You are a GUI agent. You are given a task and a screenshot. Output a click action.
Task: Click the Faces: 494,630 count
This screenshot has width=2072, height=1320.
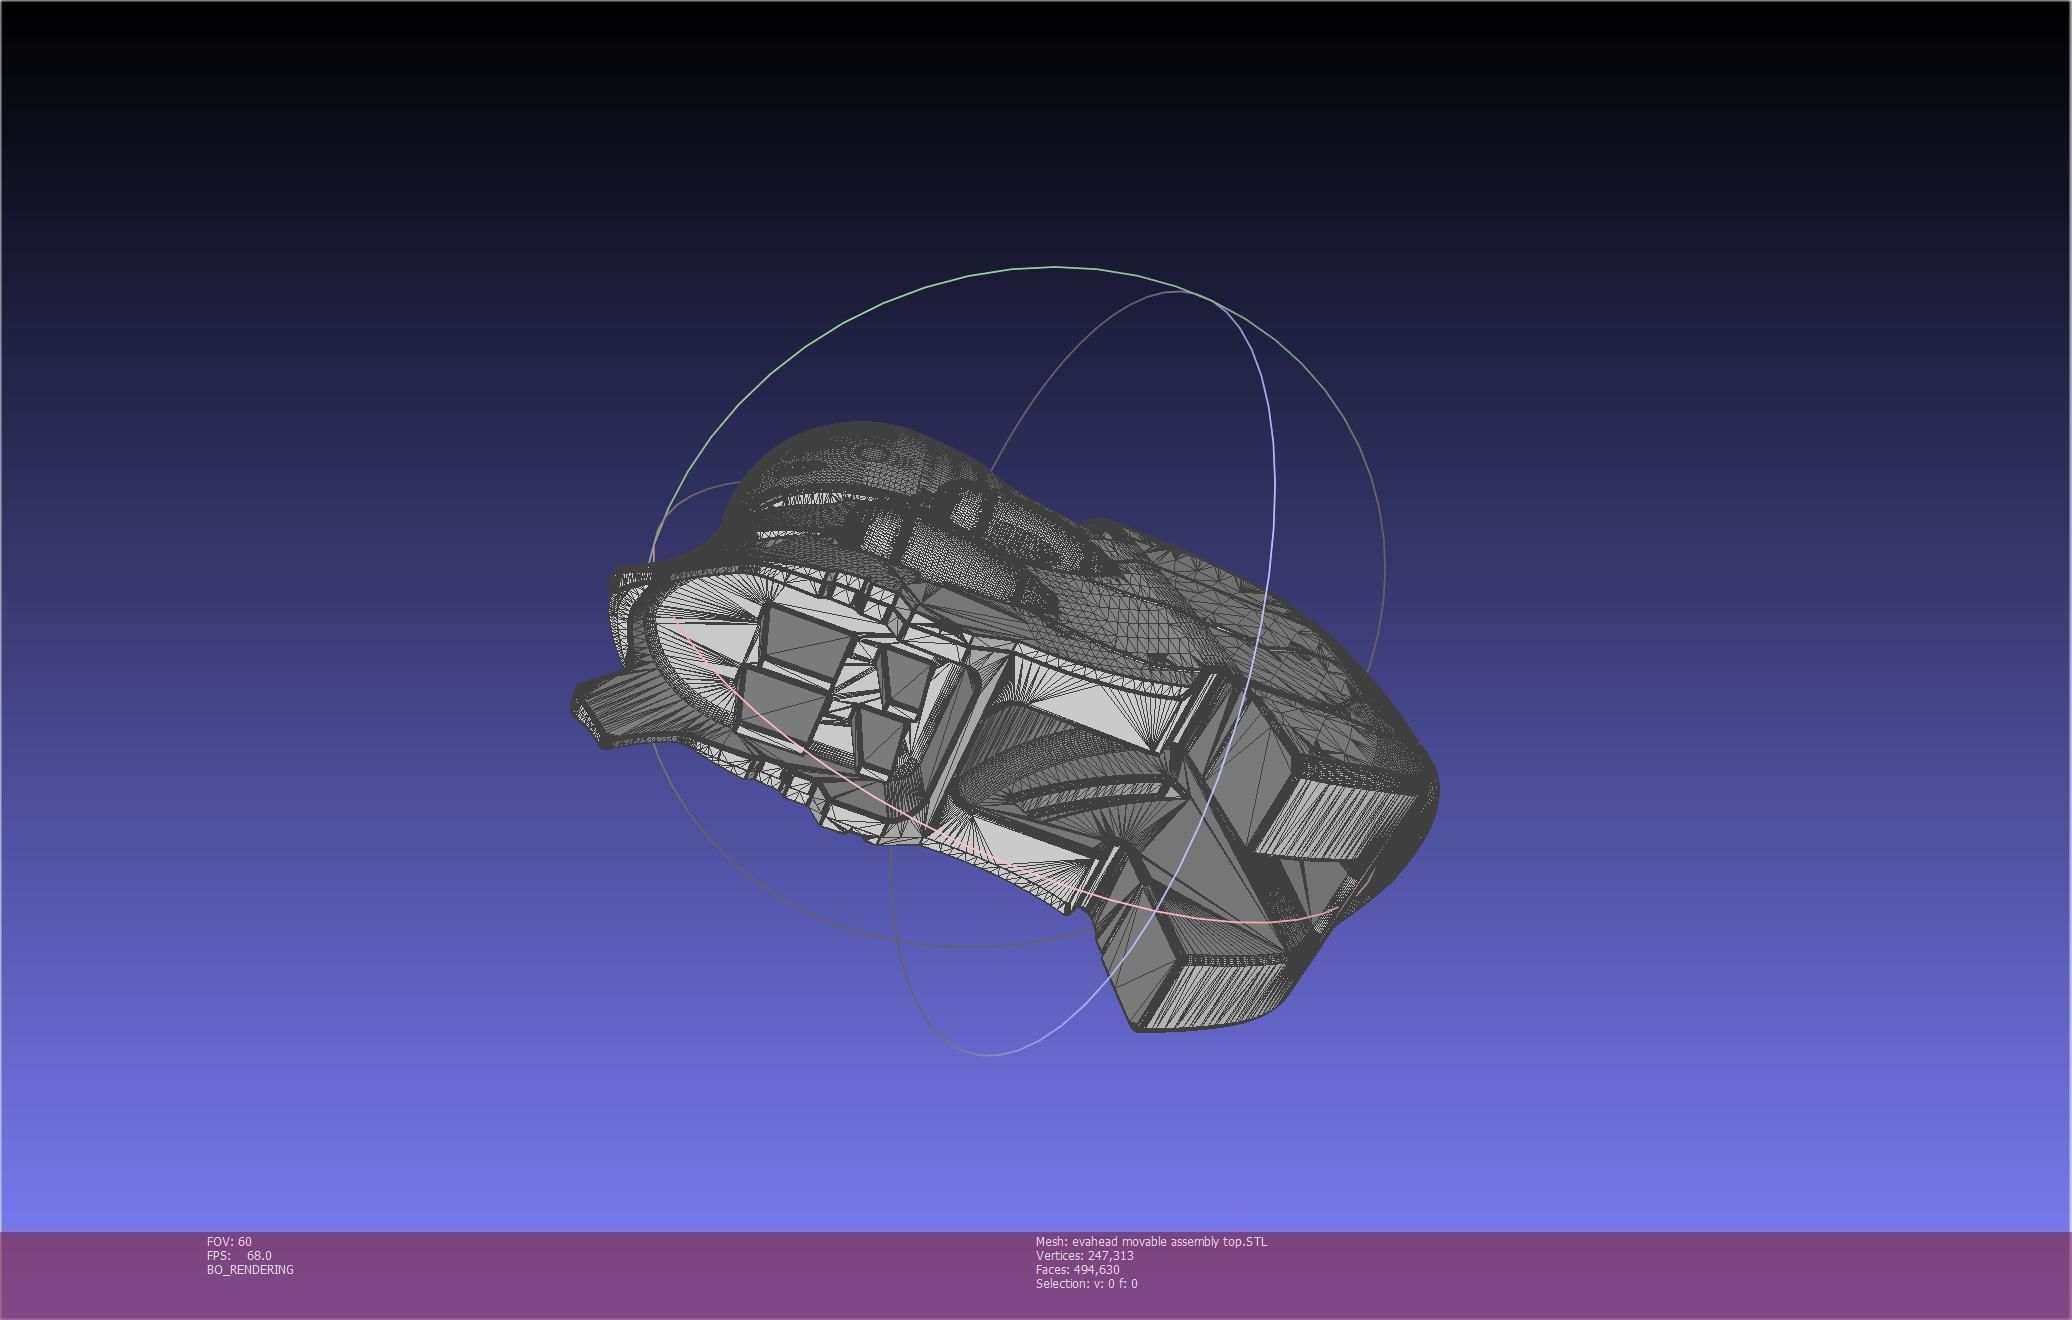[1078, 1269]
